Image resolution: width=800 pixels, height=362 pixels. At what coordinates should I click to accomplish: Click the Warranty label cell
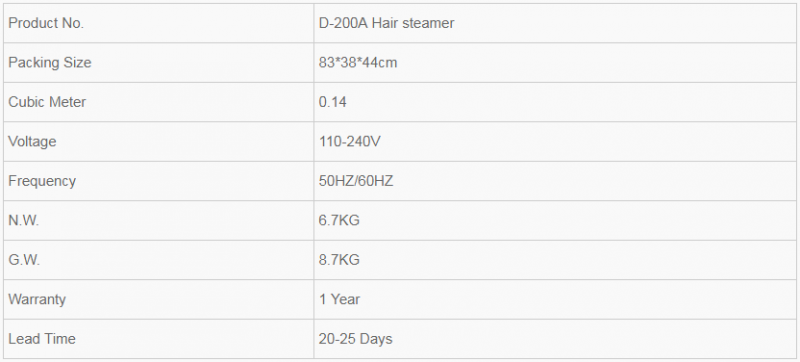[159, 299]
